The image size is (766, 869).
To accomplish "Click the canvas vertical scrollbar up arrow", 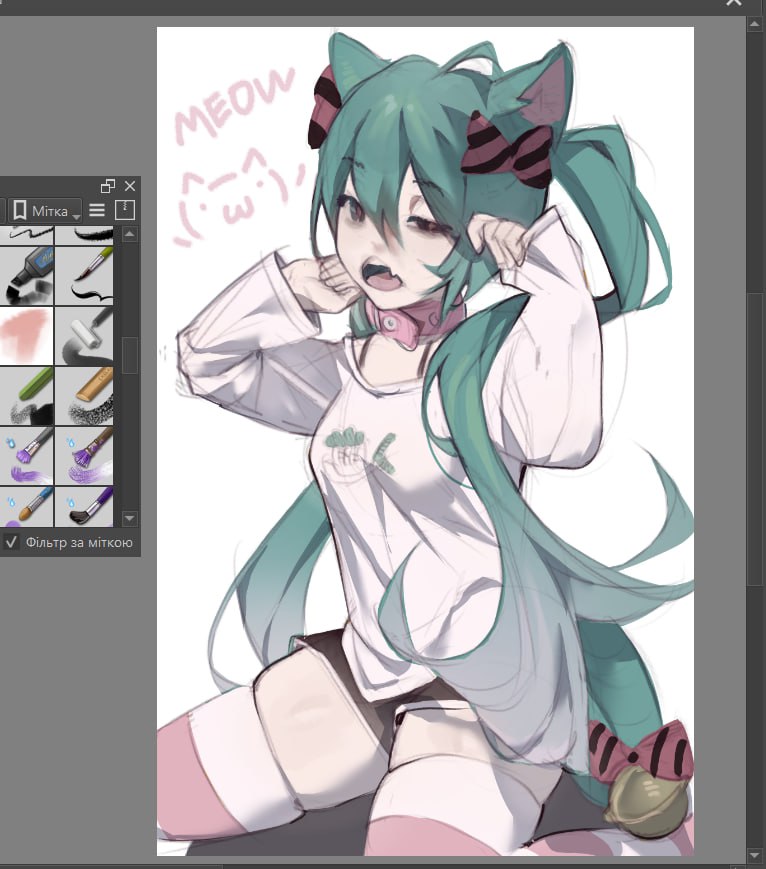I will click(x=754, y=24).
